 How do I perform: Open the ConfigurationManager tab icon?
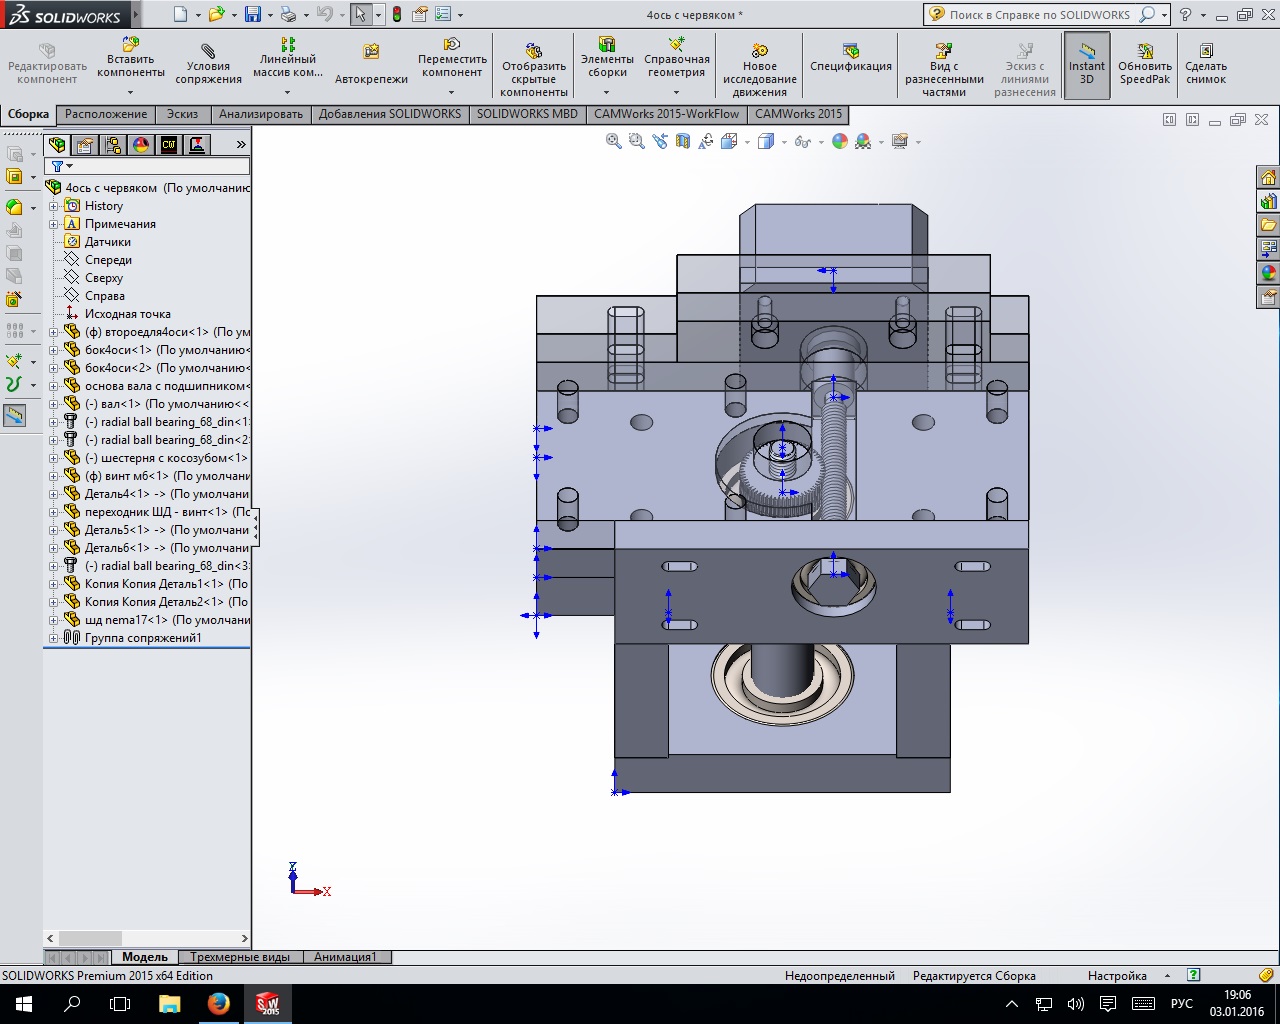pyautogui.click(x=113, y=145)
